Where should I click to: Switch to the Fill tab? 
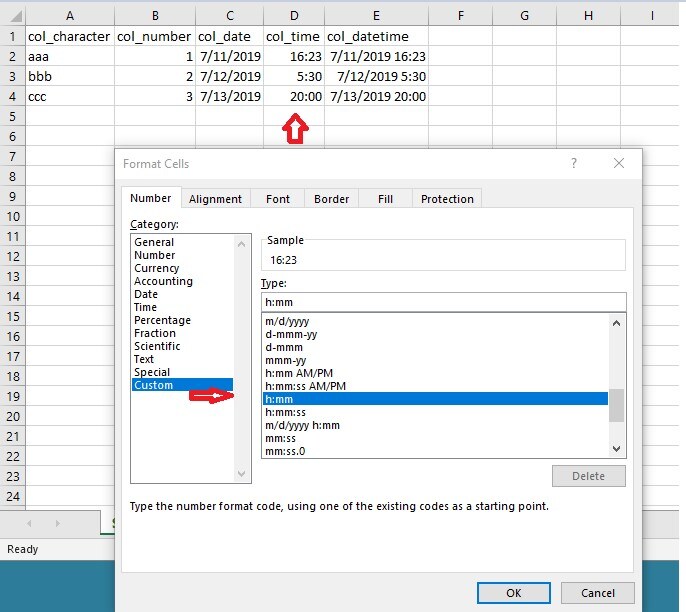coord(385,199)
